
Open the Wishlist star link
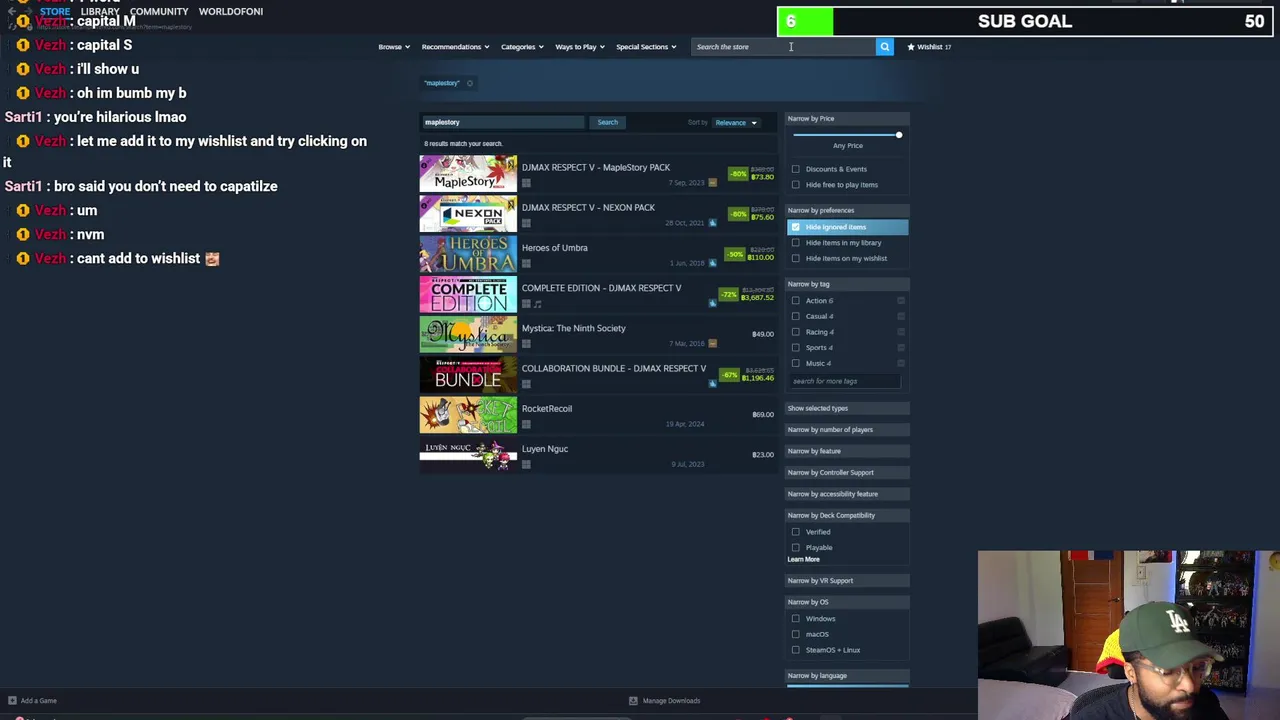tap(929, 47)
